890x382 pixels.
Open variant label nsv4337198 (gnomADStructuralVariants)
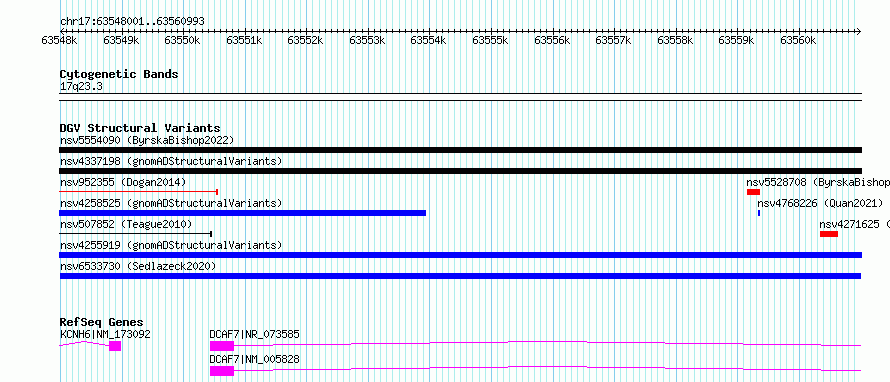tap(171, 161)
